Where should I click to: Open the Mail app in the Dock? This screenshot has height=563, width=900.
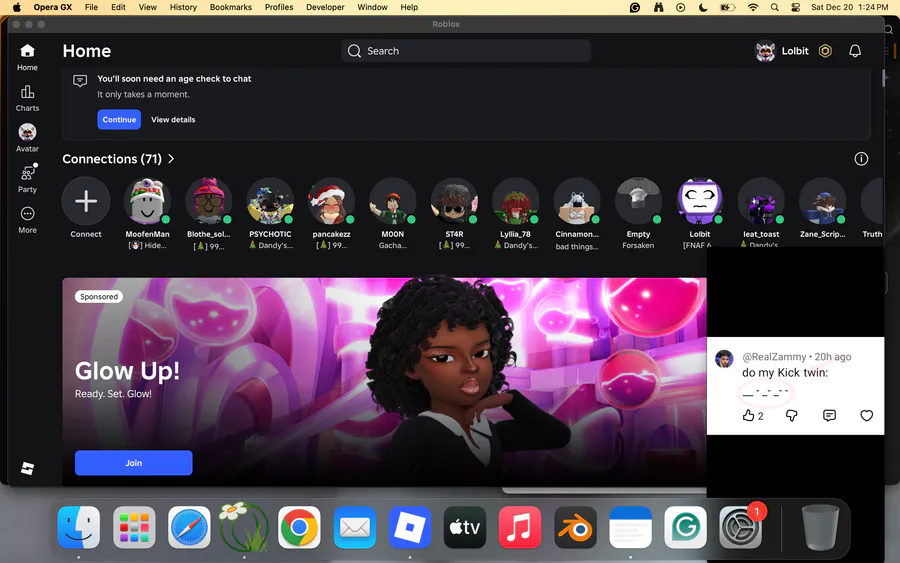(x=355, y=527)
